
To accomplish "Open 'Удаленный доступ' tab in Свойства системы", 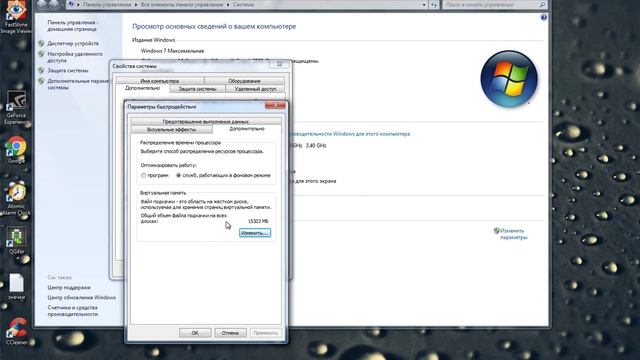I will coord(255,89).
